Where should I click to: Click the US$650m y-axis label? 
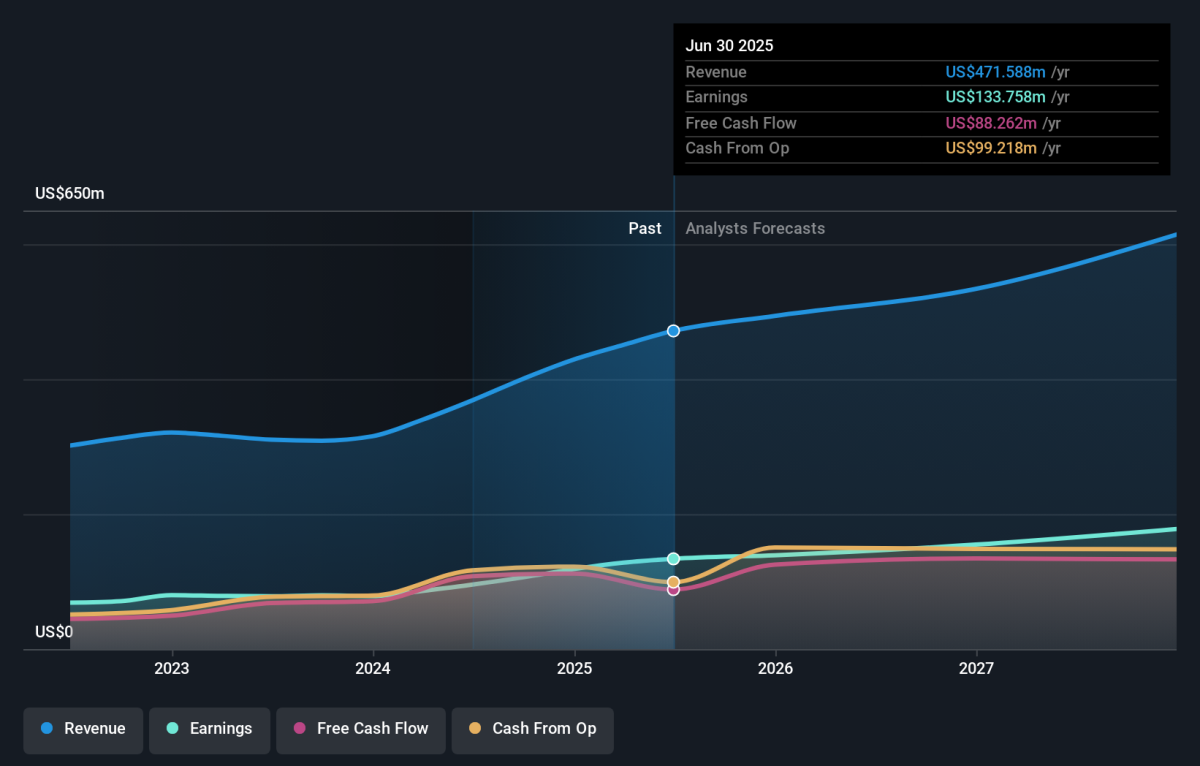coord(70,194)
